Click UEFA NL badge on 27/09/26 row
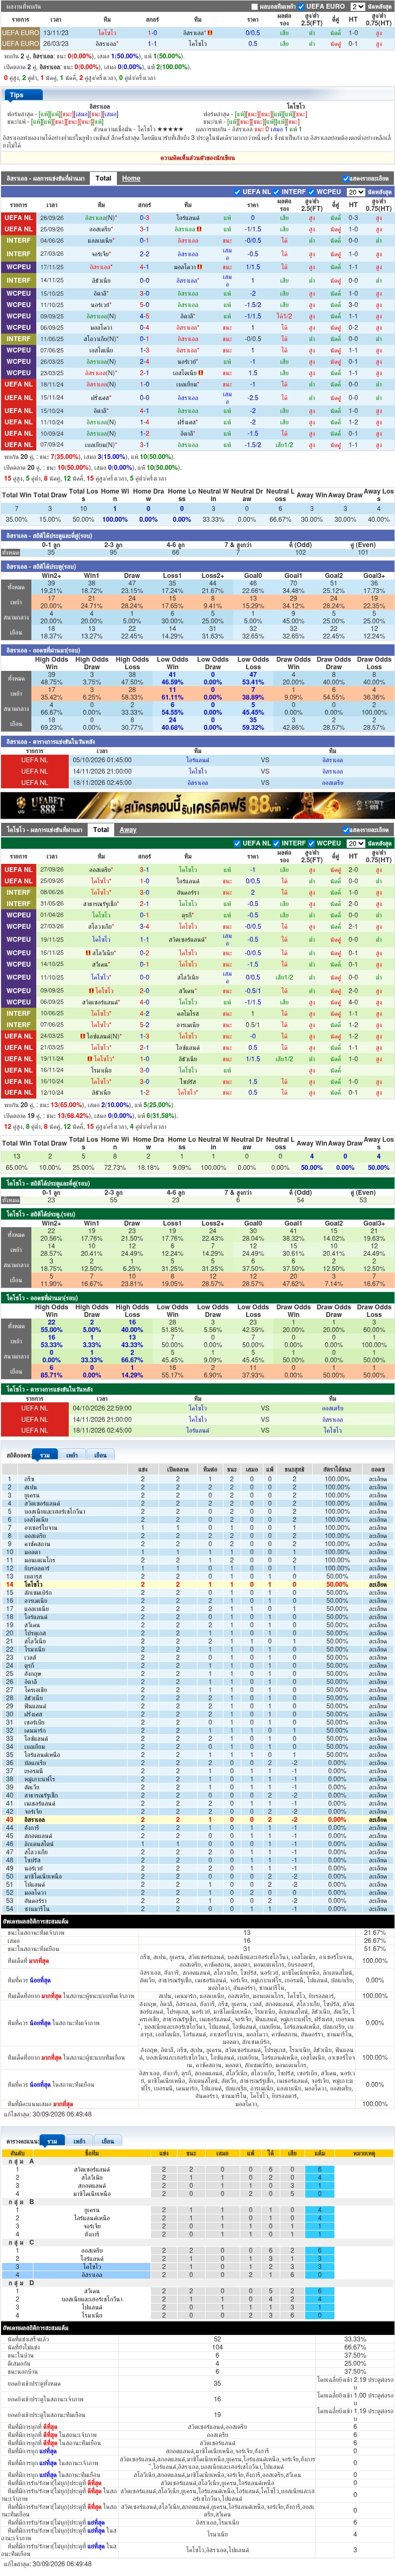Image resolution: width=395 pixels, height=2576 pixels. [18, 869]
